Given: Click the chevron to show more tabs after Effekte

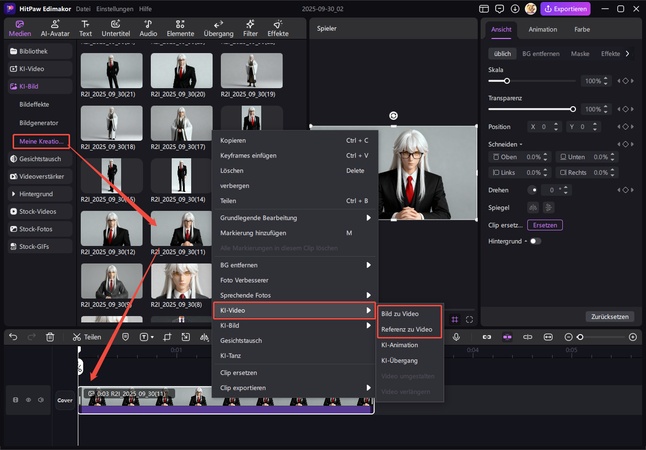Looking at the screenshot, I should point(627,54).
